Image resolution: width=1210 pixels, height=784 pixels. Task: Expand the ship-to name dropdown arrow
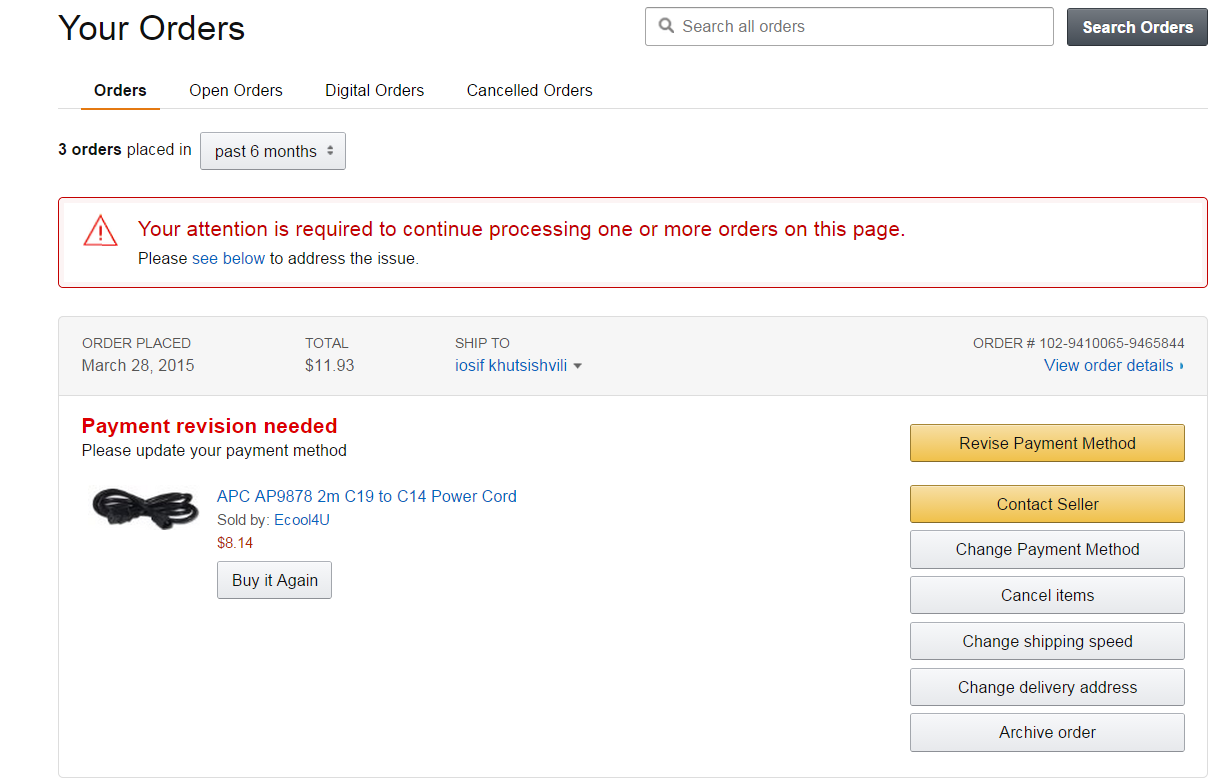pyautogui.click(x=578, y=366)
